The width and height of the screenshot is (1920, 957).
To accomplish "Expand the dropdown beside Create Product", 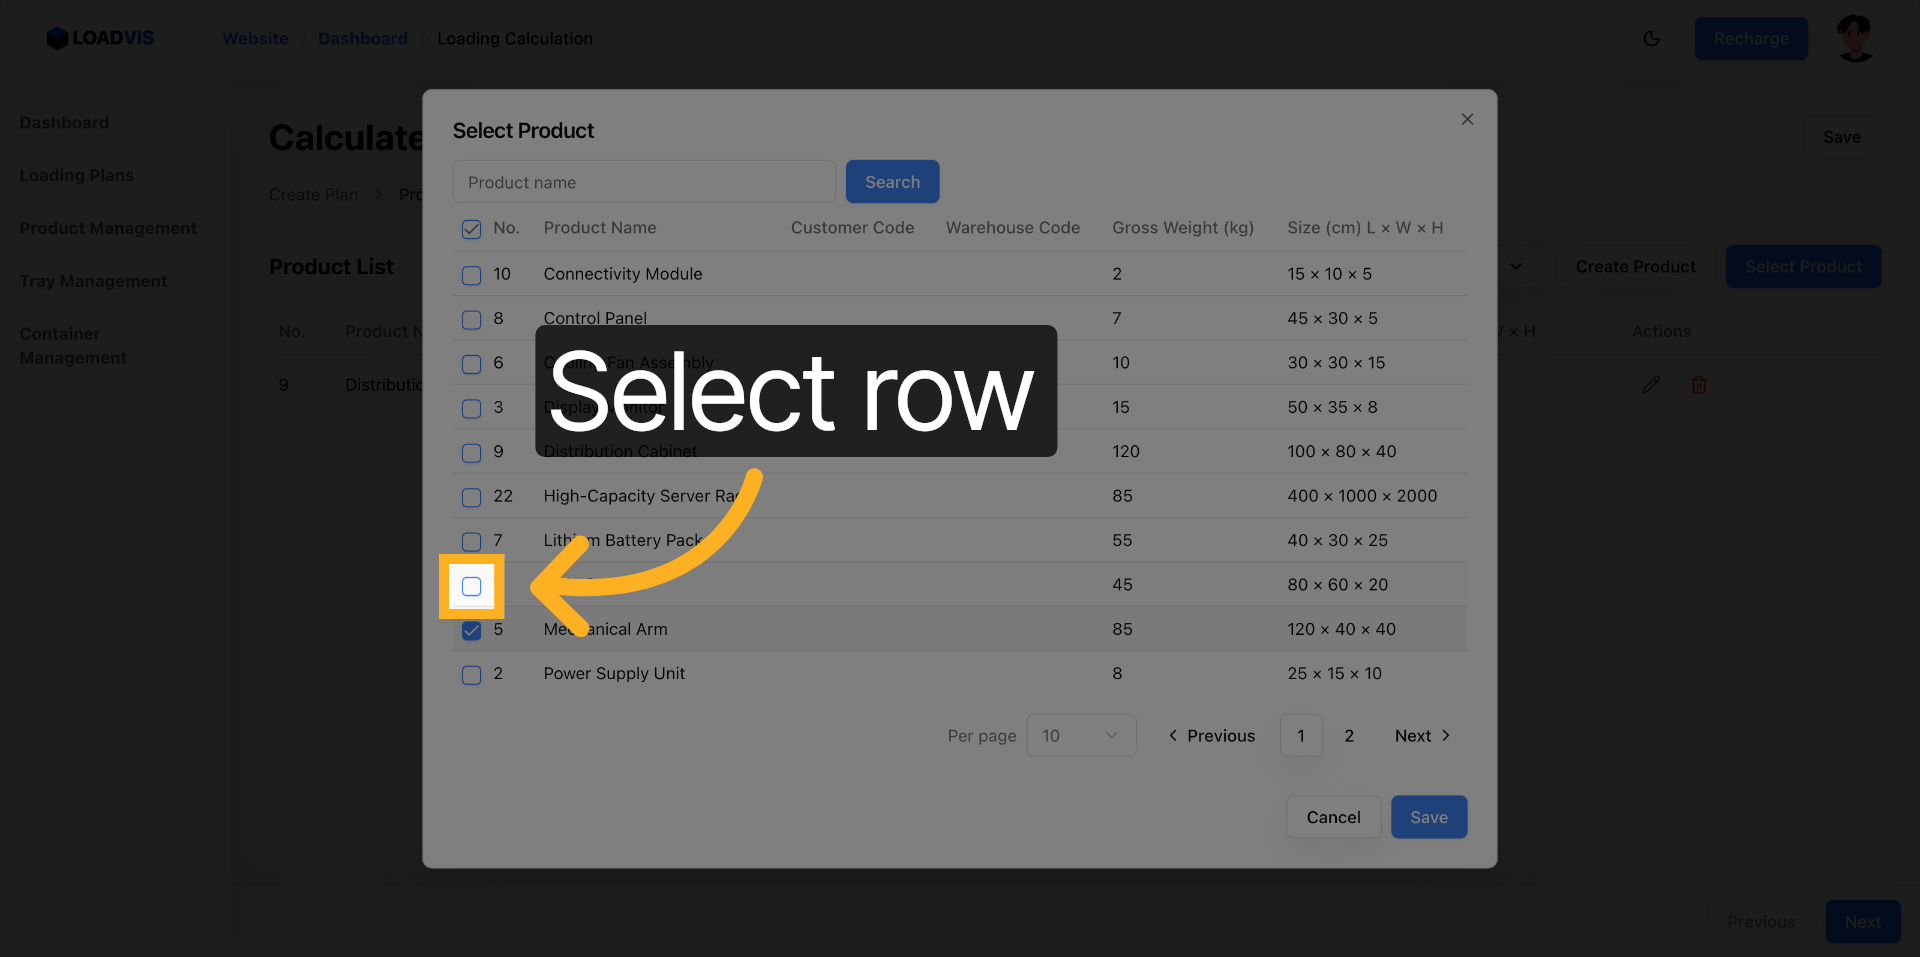I will [x=1516, y=267].
